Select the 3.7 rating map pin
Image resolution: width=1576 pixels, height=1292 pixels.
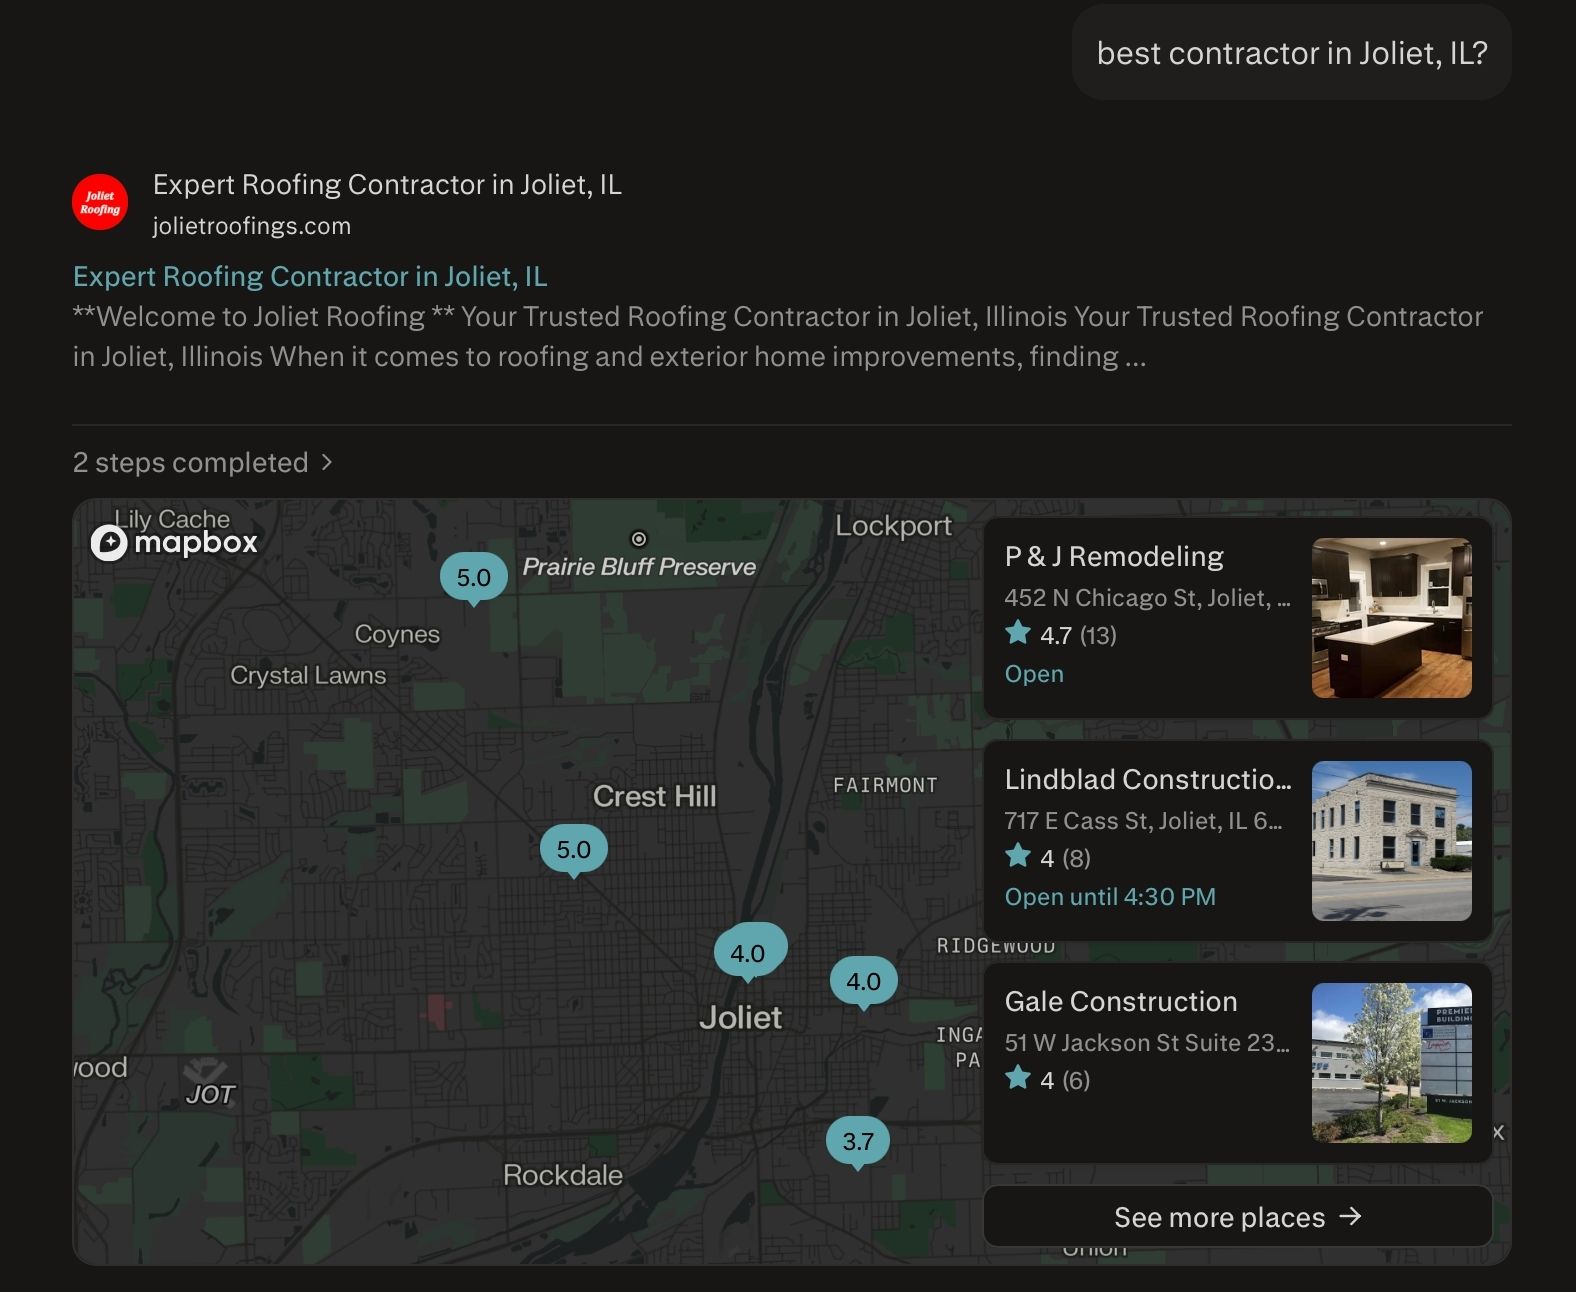click(x=857, y=1141)
